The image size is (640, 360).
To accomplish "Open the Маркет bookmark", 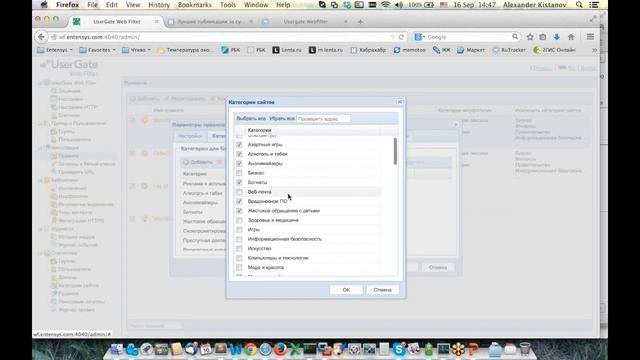I will (471, 50).
